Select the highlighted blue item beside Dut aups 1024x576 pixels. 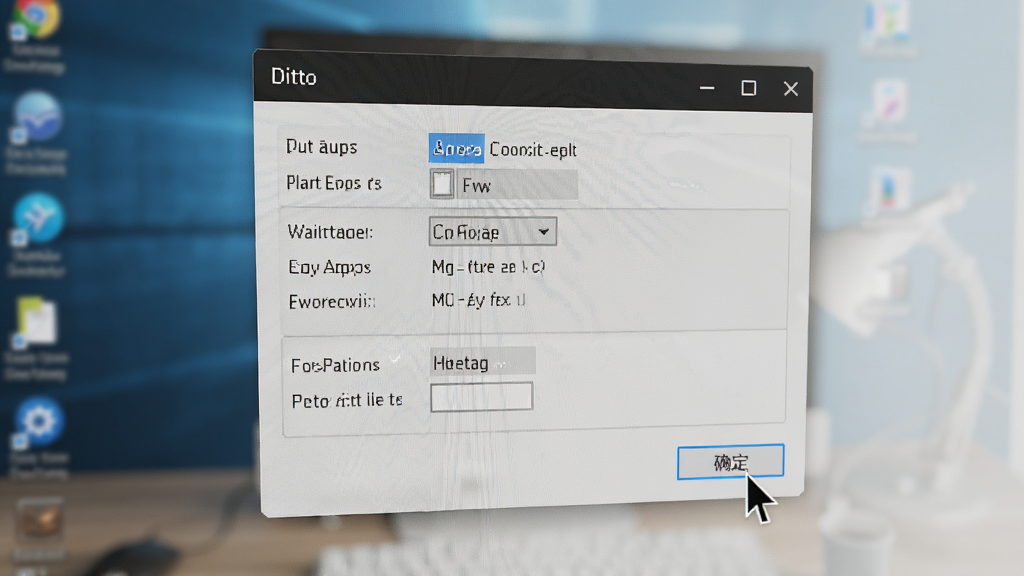coord(456,148)
